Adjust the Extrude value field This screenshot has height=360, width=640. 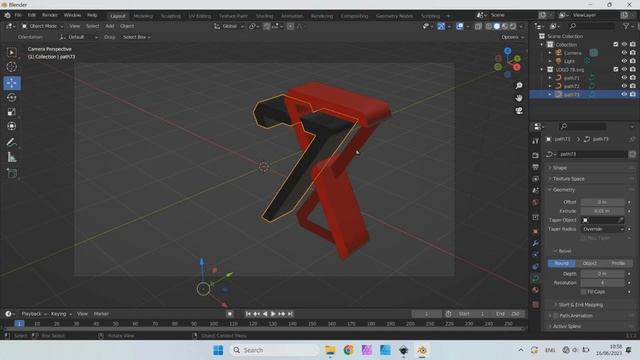tap(602, 211)
